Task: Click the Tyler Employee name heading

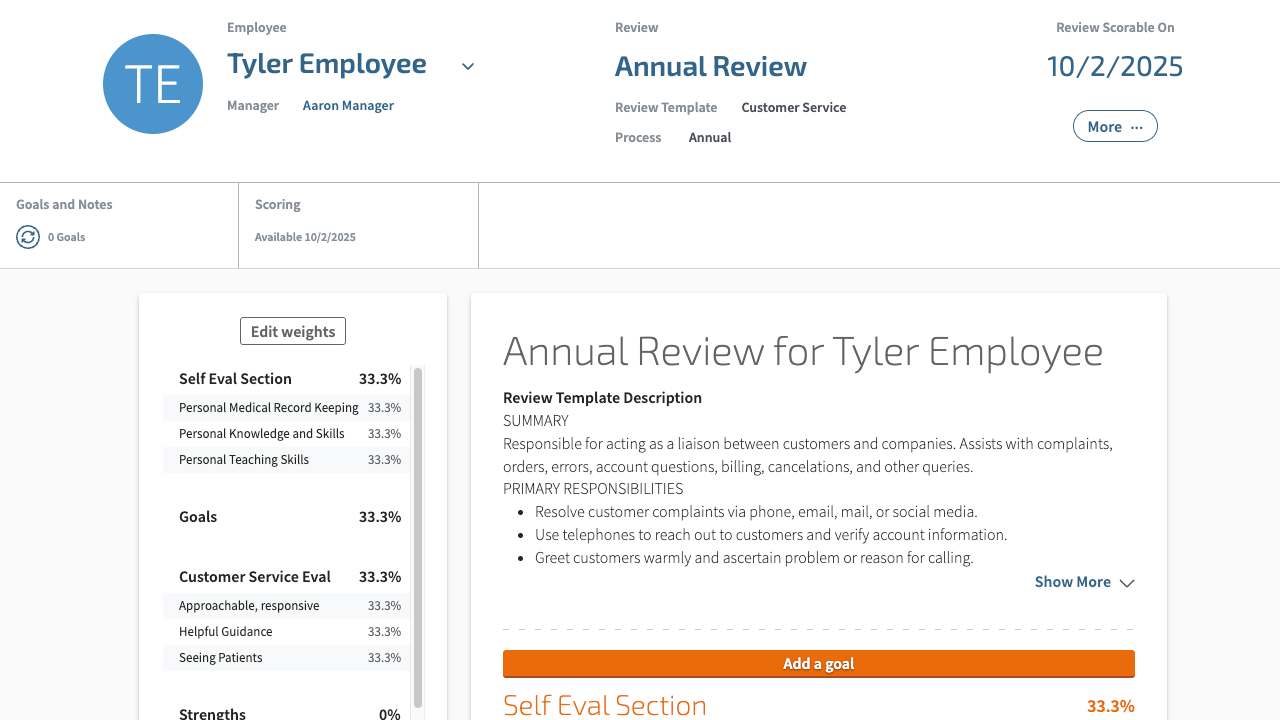Action: click(x=327, y=64)
